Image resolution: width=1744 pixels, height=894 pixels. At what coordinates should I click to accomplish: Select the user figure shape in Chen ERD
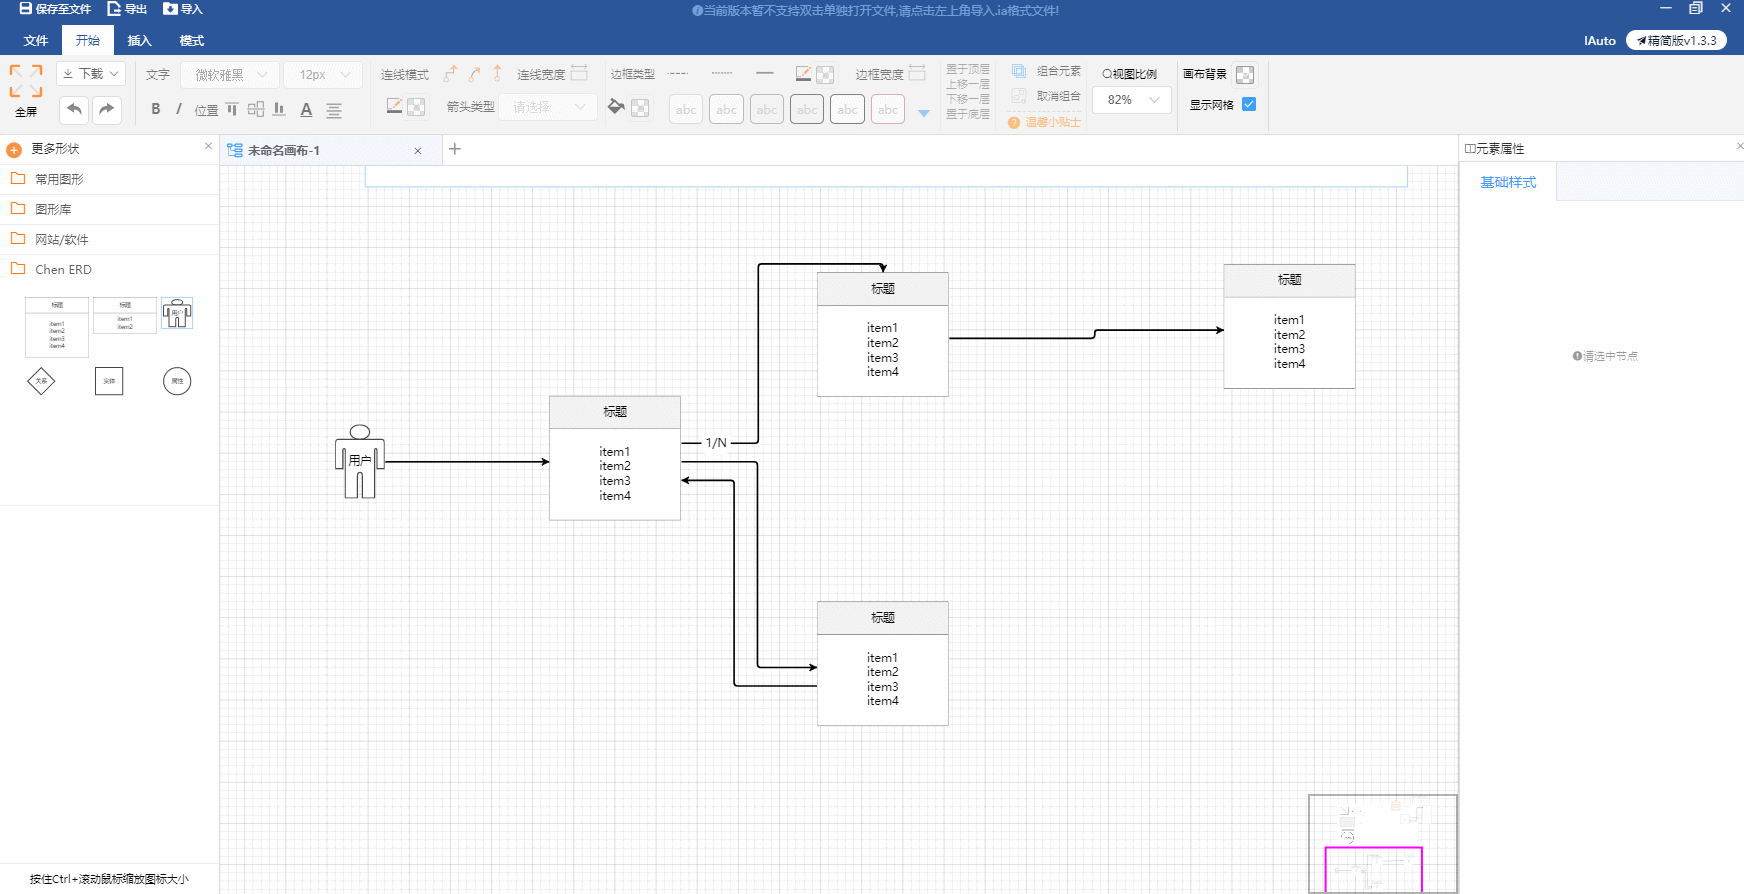tap(177, 314)
